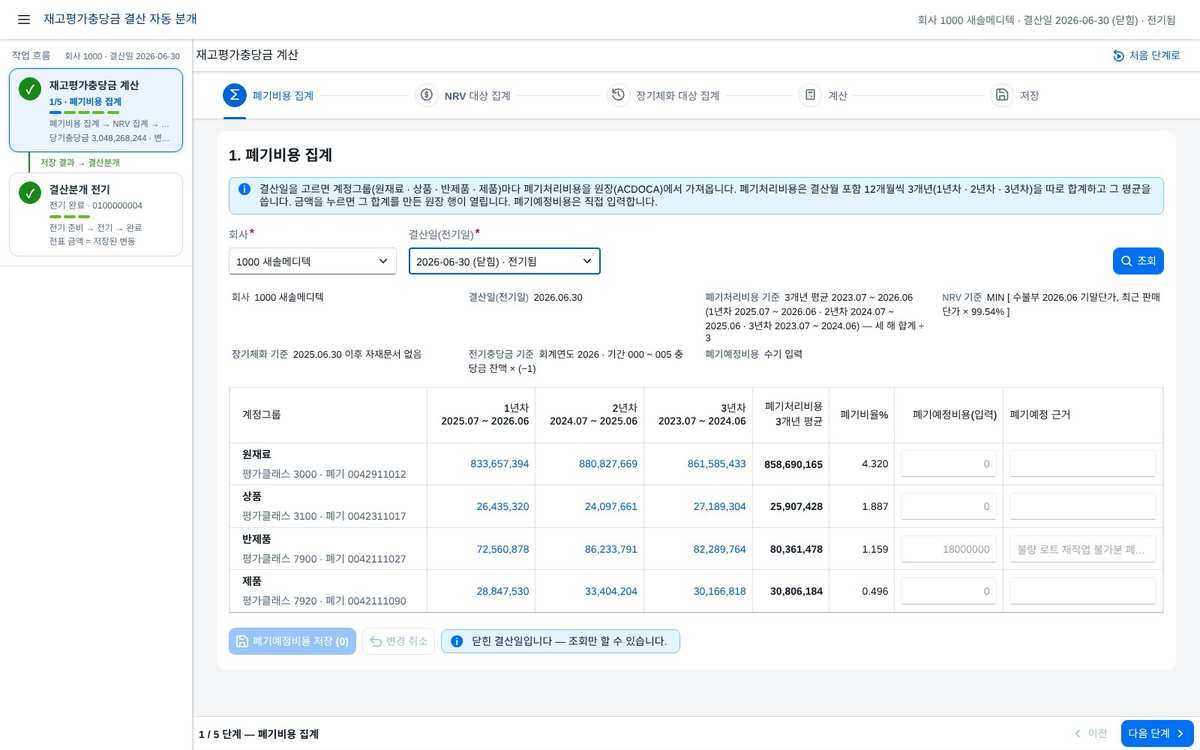1200x750 pixels.
Task: Click the 처음 단계로 link
Action: (x=1146, y=56)
